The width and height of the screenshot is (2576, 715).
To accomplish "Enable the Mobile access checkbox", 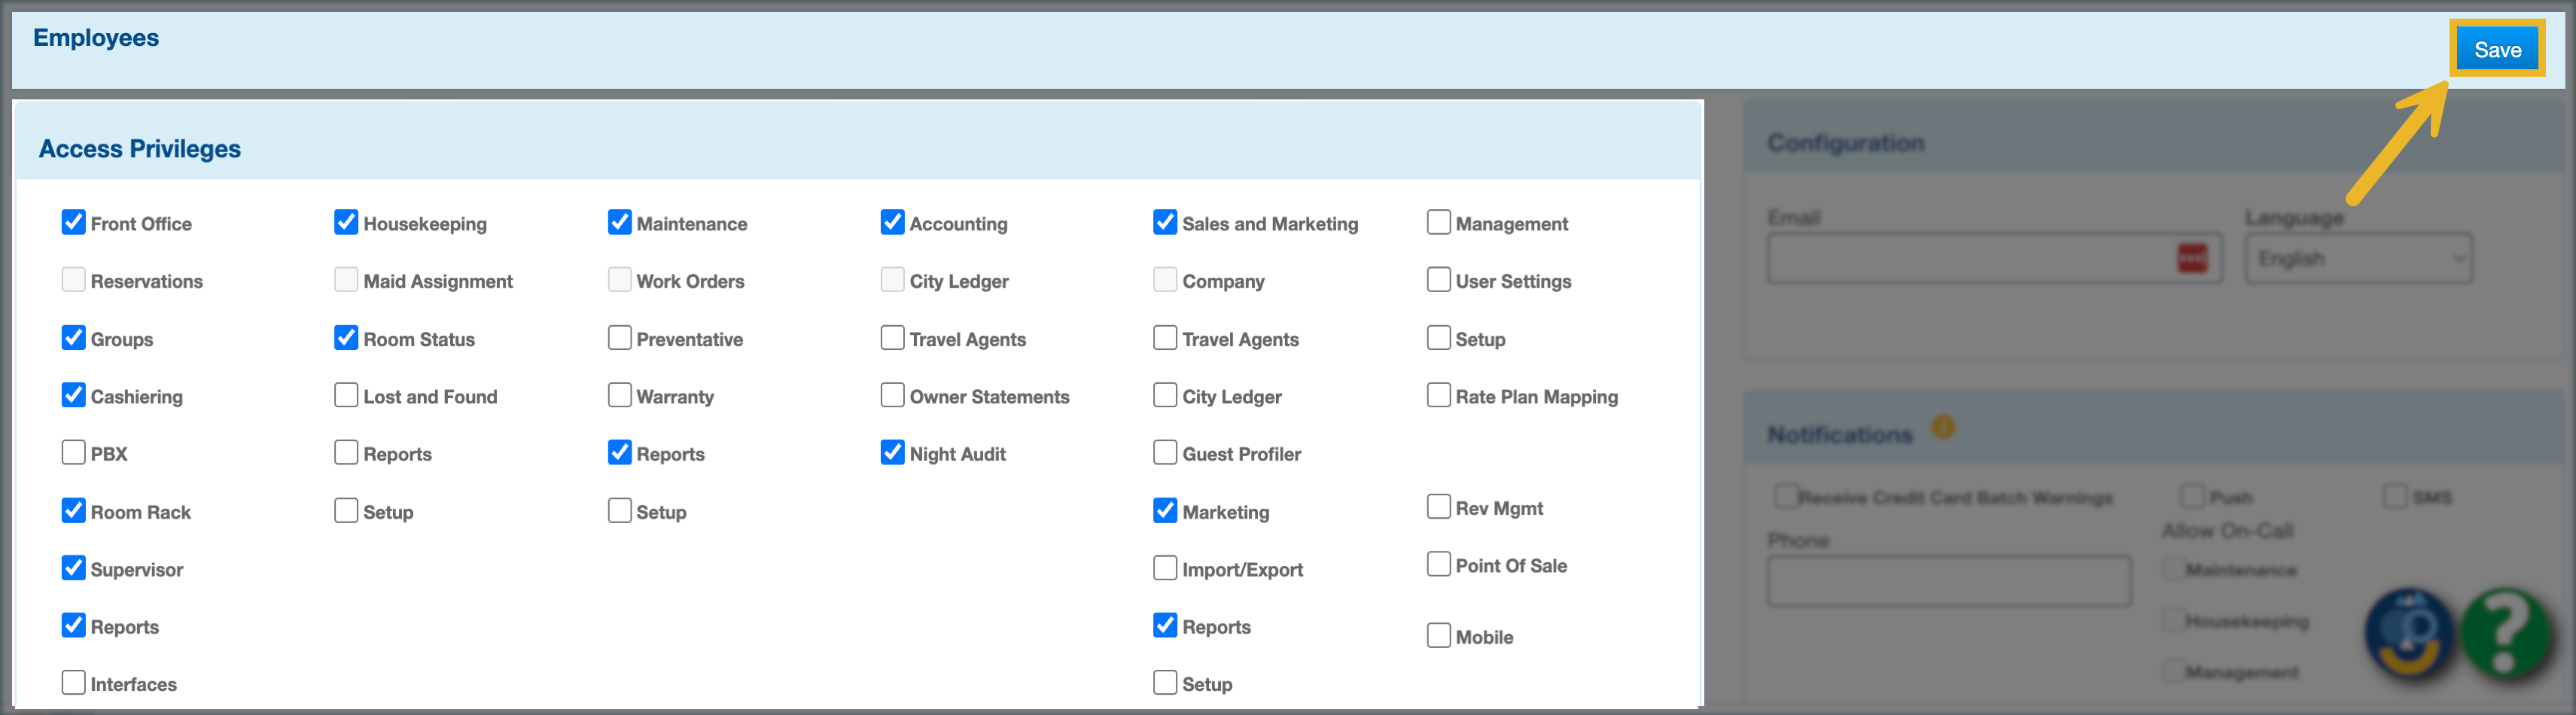I will point(1438,636).
